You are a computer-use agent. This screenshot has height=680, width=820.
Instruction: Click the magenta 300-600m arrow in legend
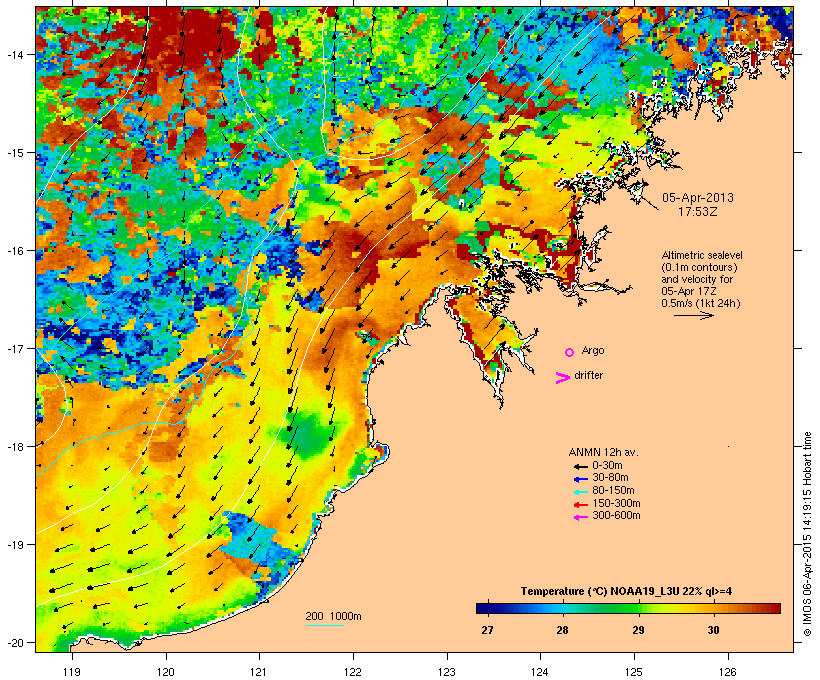580,517
